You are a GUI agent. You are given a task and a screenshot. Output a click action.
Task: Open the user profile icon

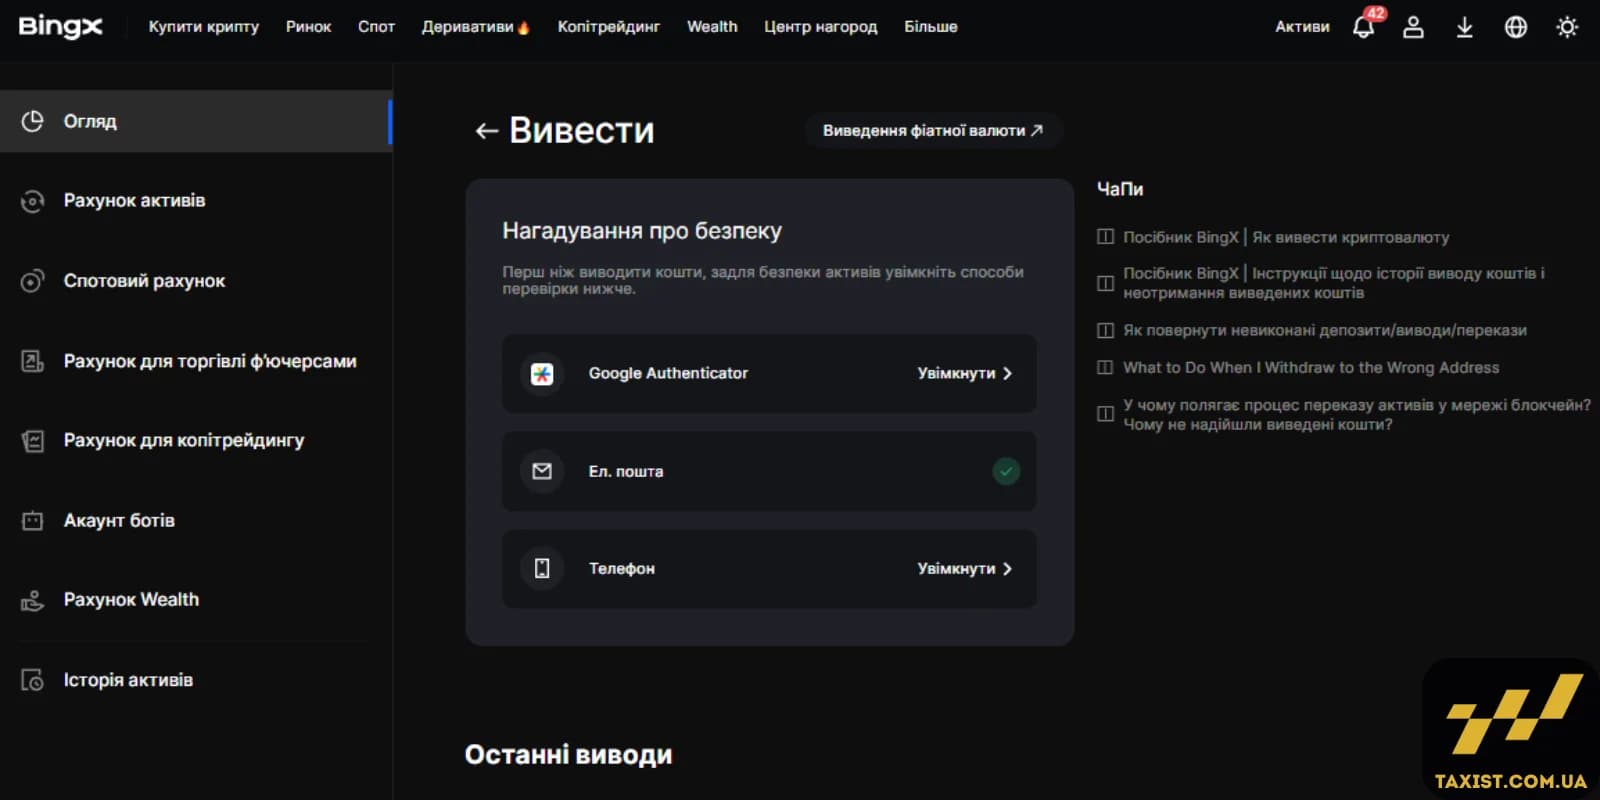coord(1413,27)
